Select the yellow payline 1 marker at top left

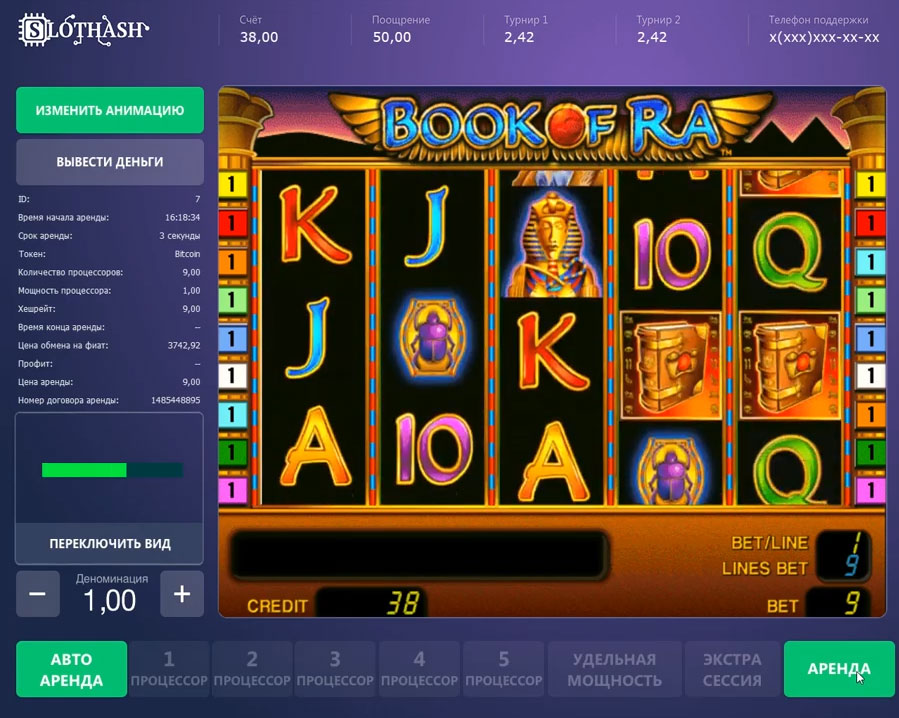point(232,185)
